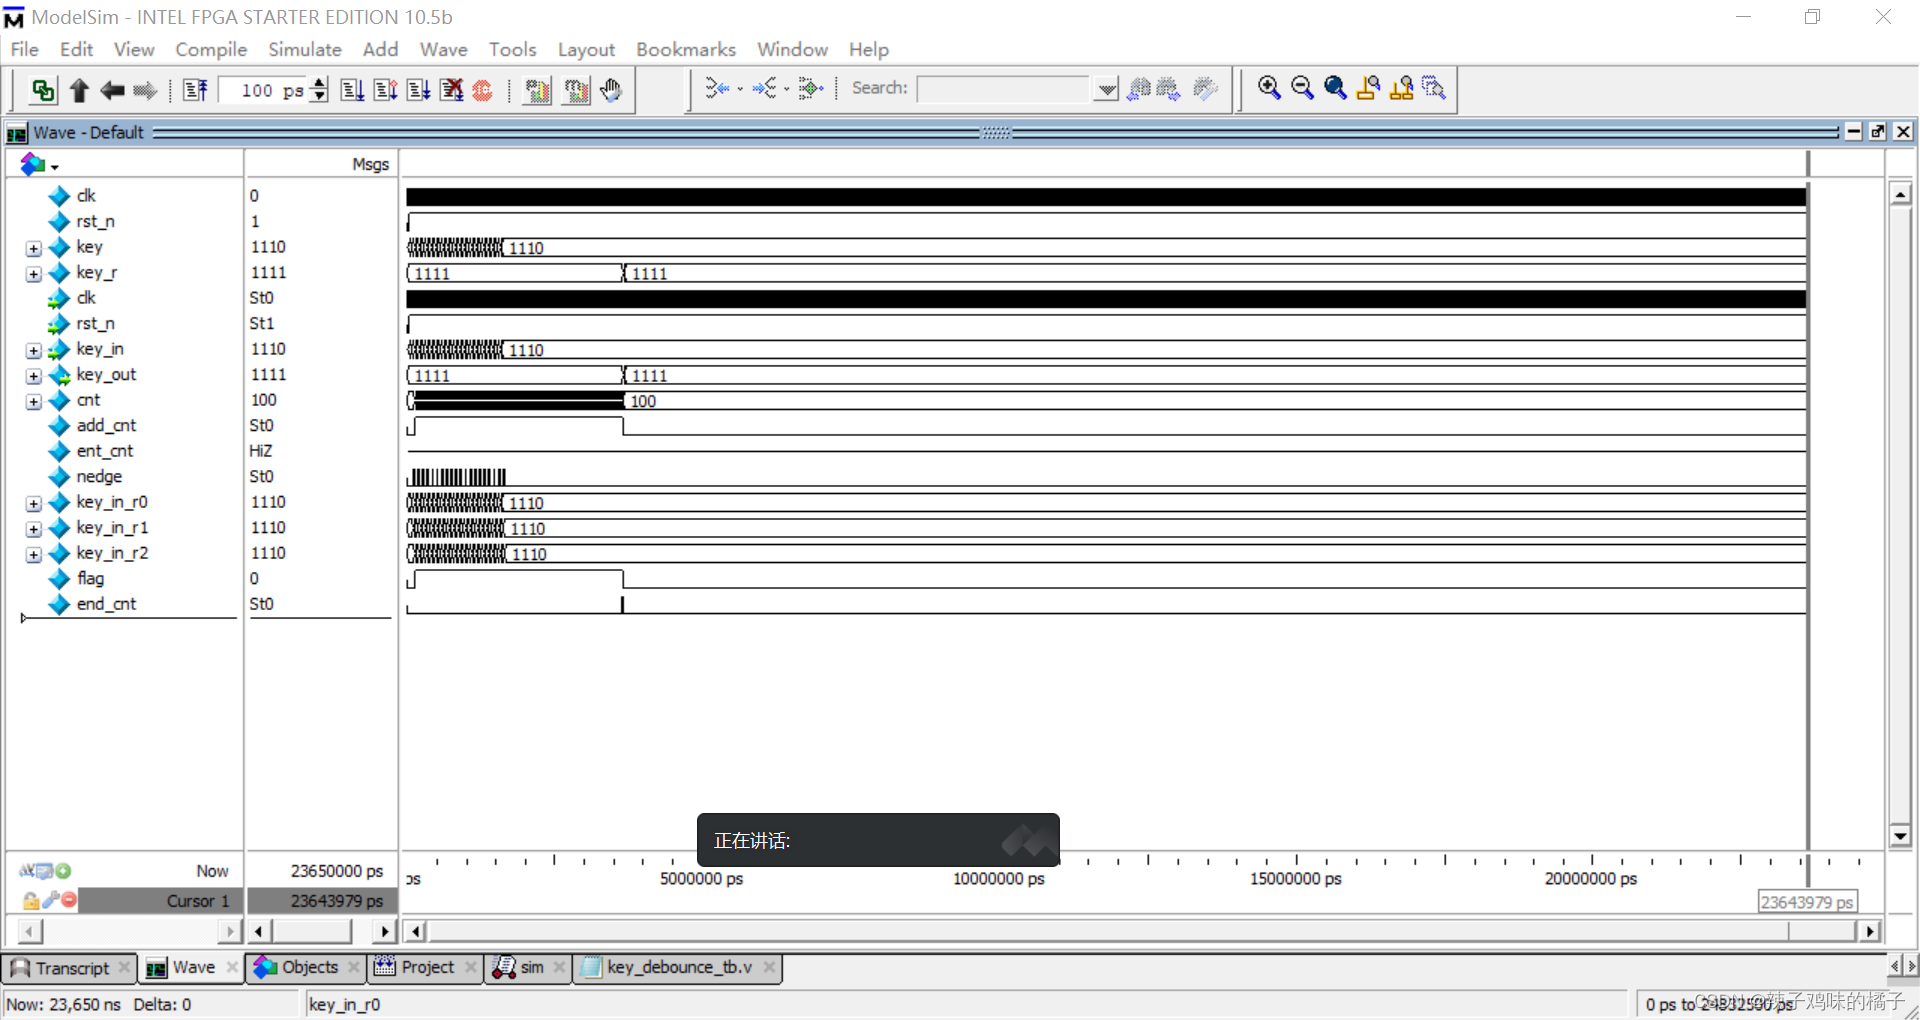Expand the key_in_r1 signal bus
This screenshot has width=1920, height=1020.
click(34, 529)
